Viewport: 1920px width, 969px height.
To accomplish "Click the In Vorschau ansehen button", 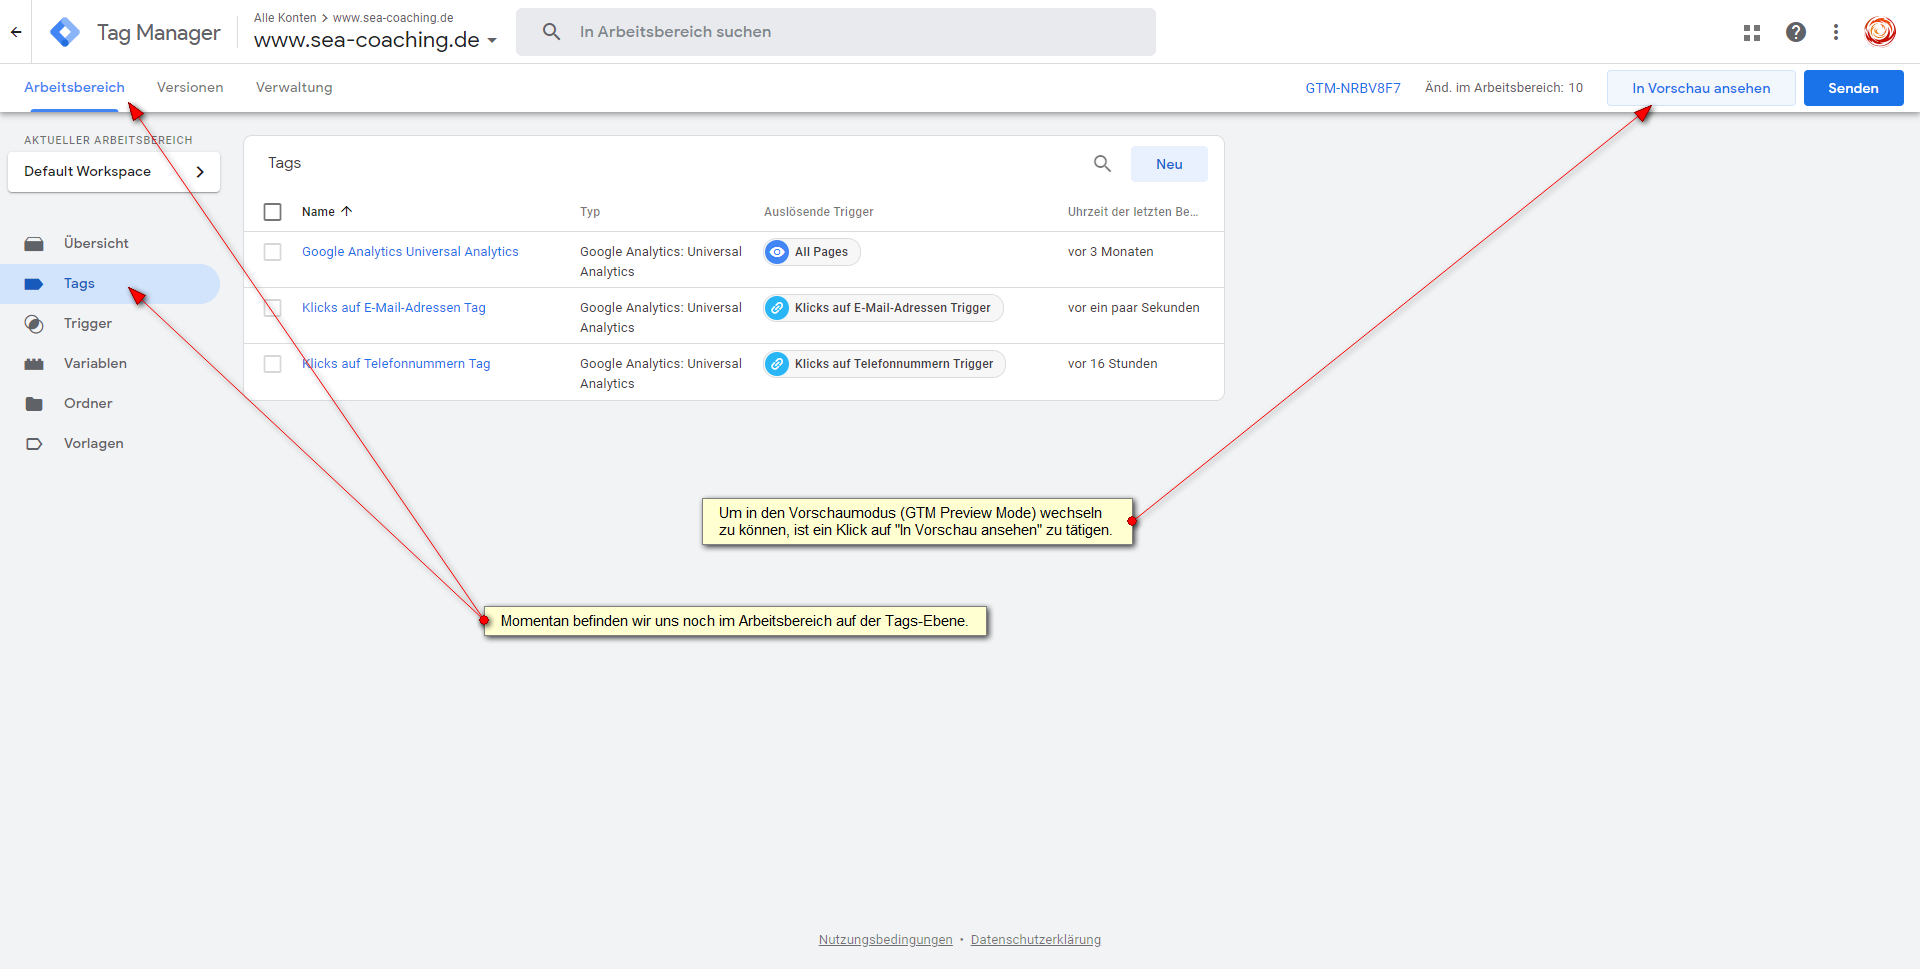I will 1701,88.
